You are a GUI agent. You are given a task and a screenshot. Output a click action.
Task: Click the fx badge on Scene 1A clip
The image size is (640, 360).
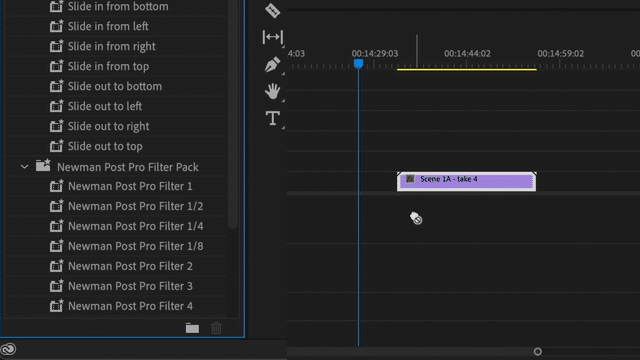tap(410, 179)
